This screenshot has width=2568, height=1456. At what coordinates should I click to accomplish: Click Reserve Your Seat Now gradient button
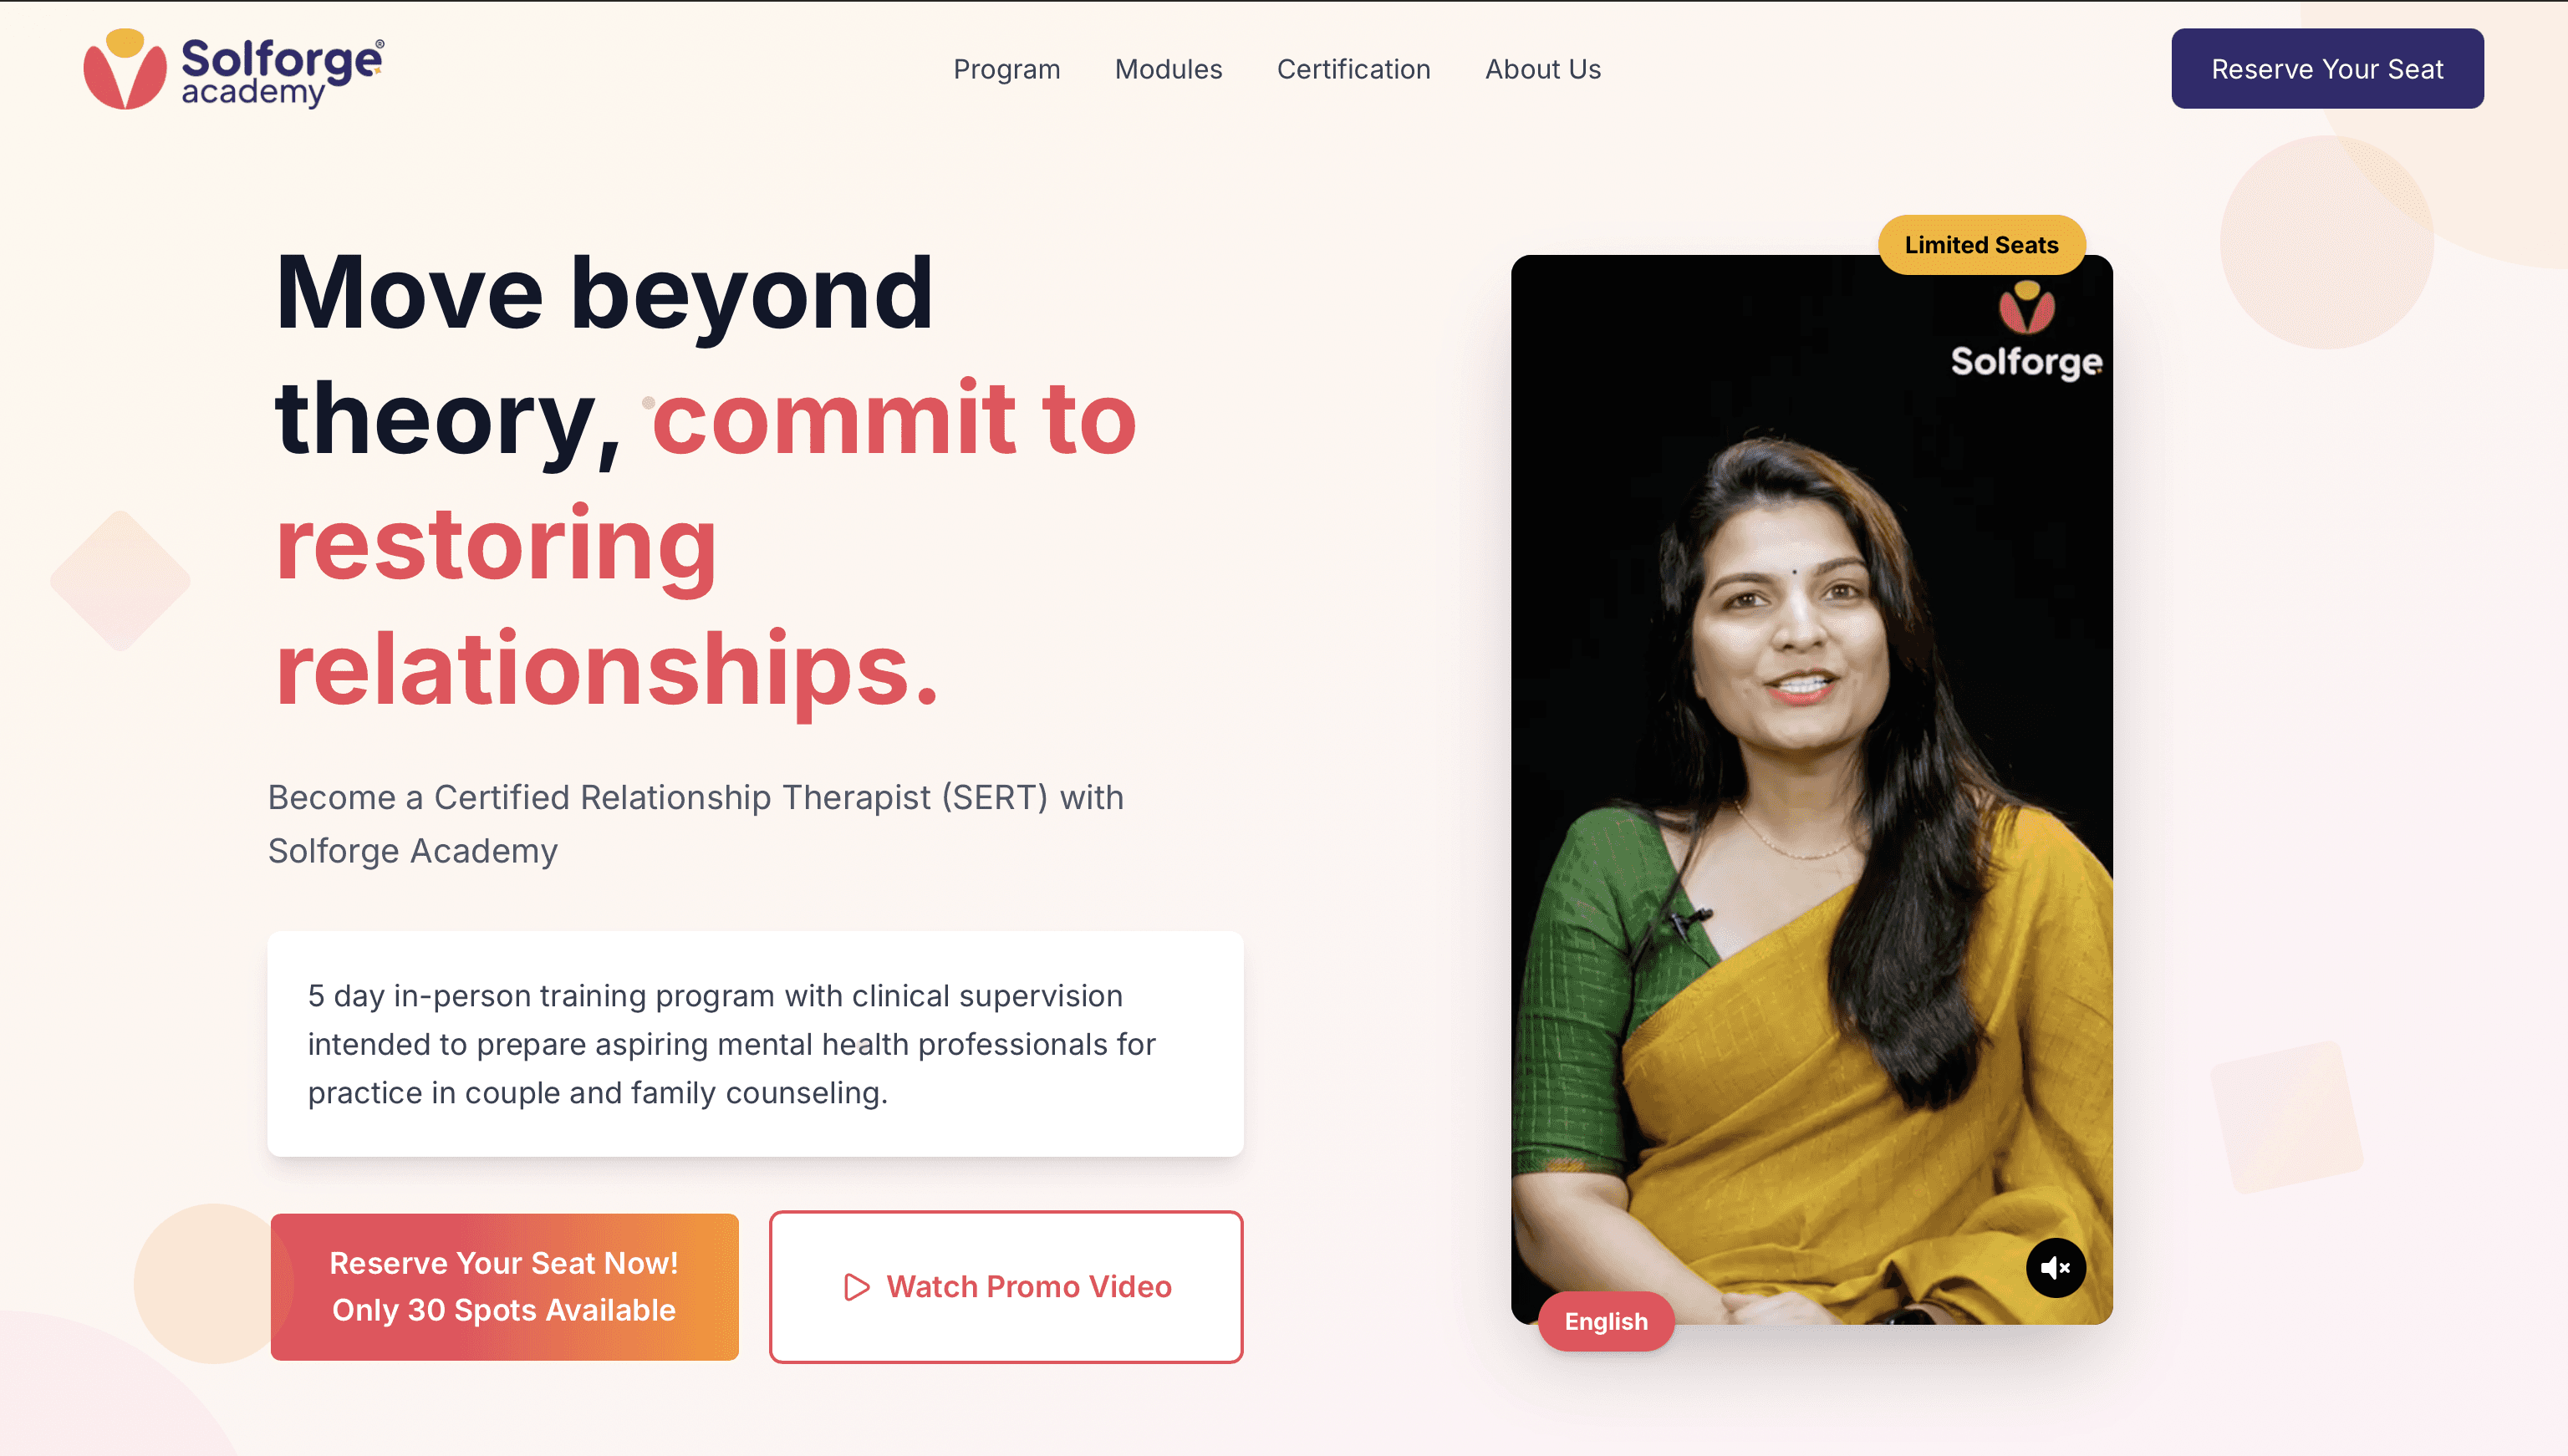504,1287
